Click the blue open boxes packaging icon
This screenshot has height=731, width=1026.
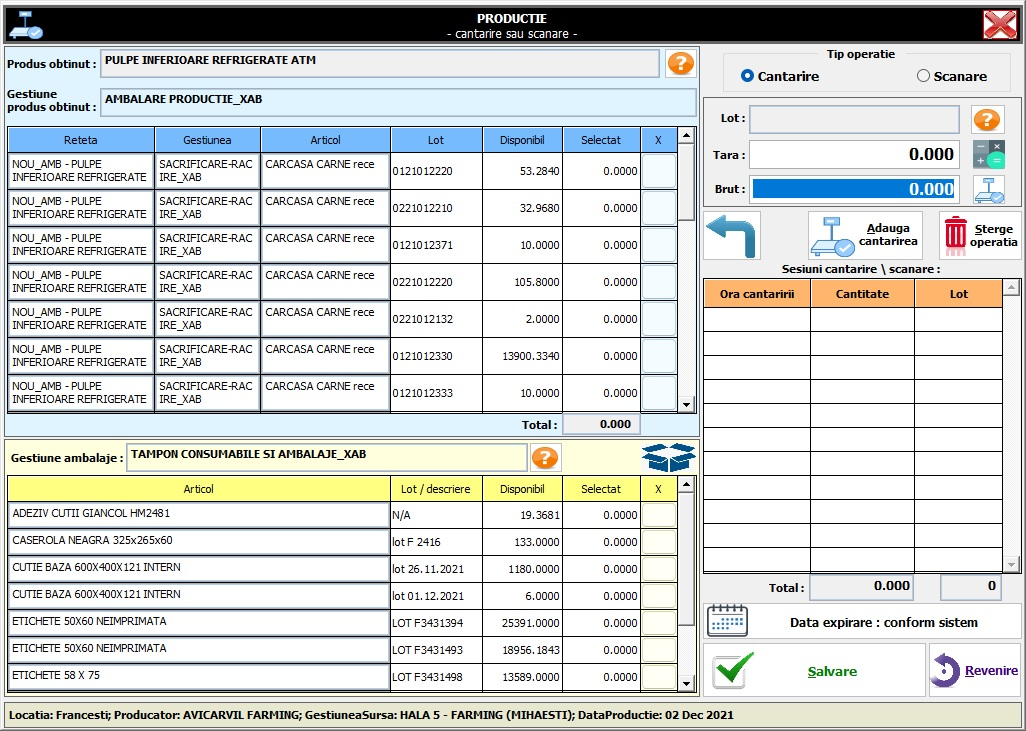(668, 457)
